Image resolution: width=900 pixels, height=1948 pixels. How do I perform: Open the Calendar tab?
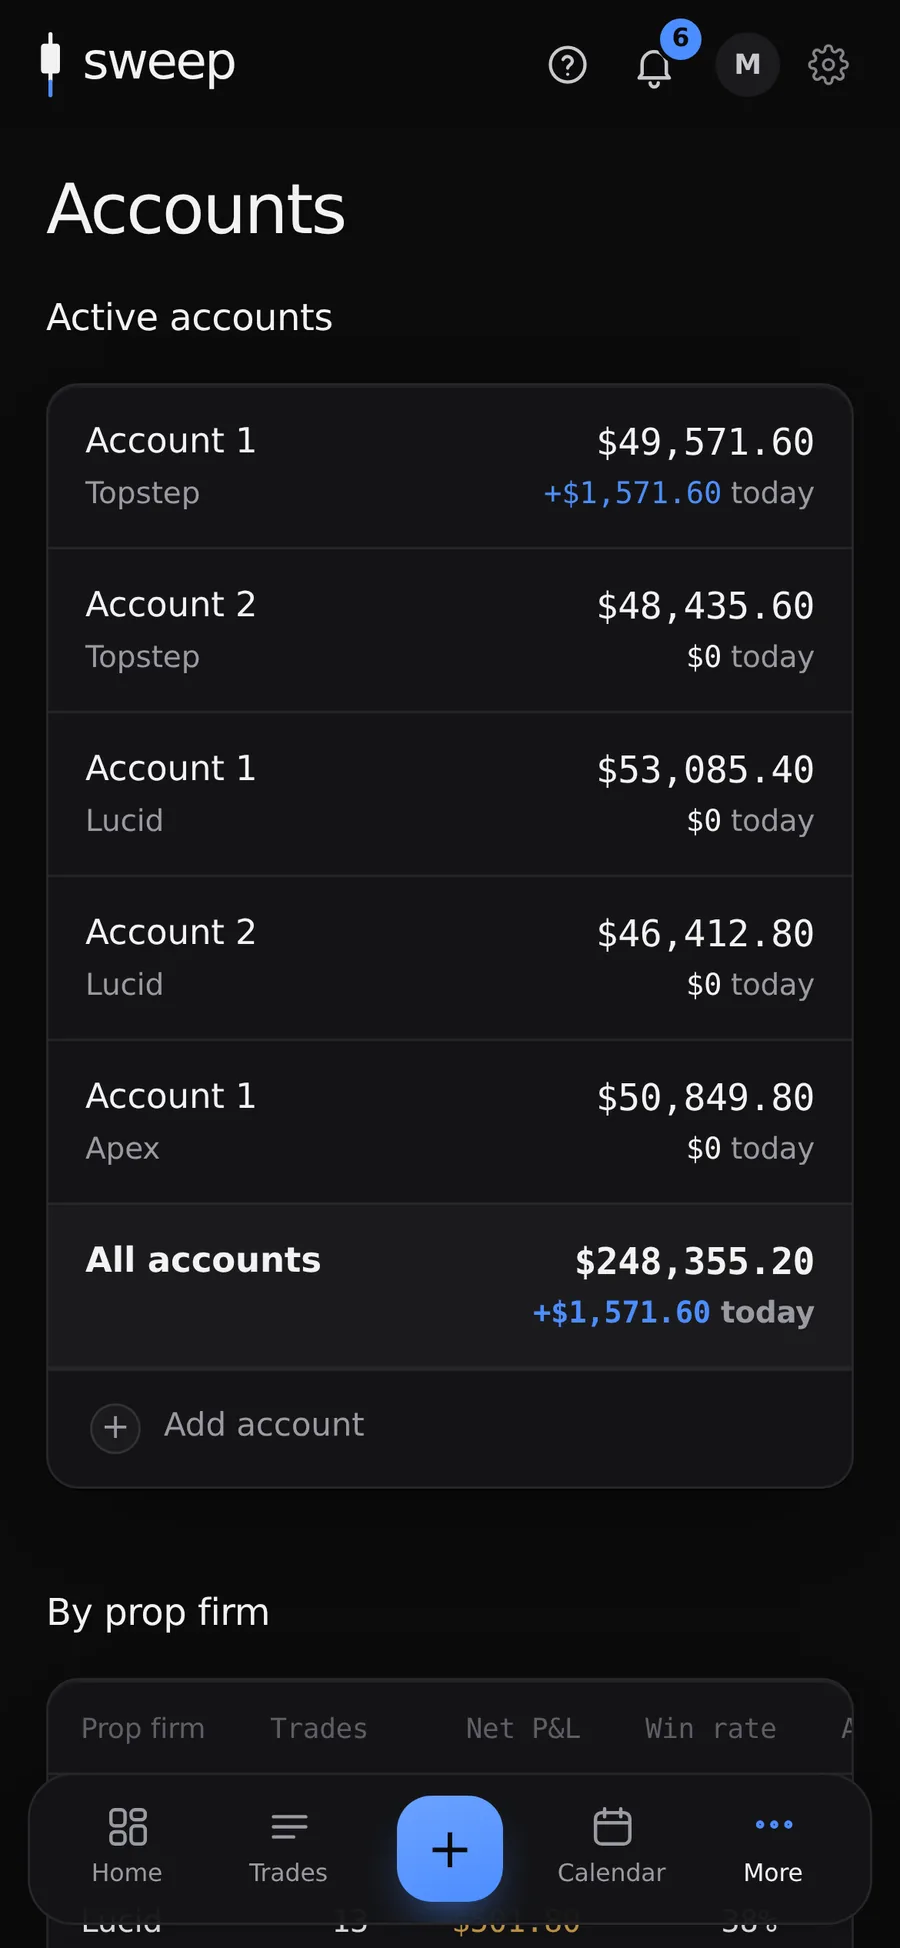click(x=611, y=1846)
